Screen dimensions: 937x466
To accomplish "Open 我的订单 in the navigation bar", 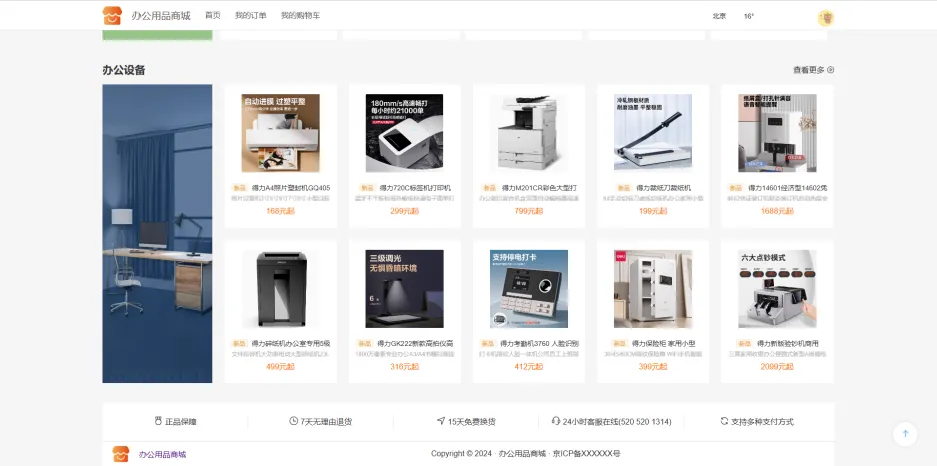I will tap(250, 16).
